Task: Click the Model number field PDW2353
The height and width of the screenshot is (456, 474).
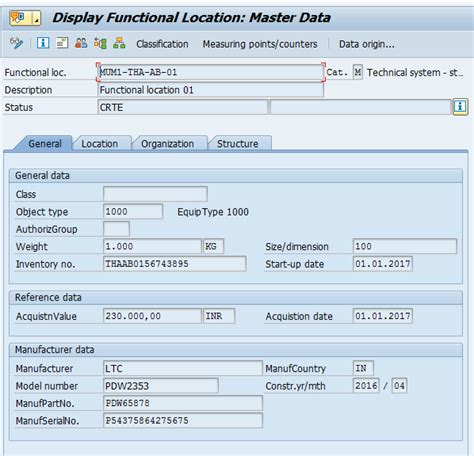Action: pyautogui.click(x=161, y=386)
